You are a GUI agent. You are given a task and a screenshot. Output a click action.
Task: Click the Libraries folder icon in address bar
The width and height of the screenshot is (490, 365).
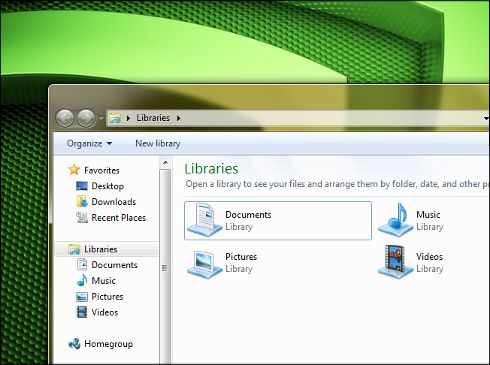pyautogui.click(x=115, y=118)
